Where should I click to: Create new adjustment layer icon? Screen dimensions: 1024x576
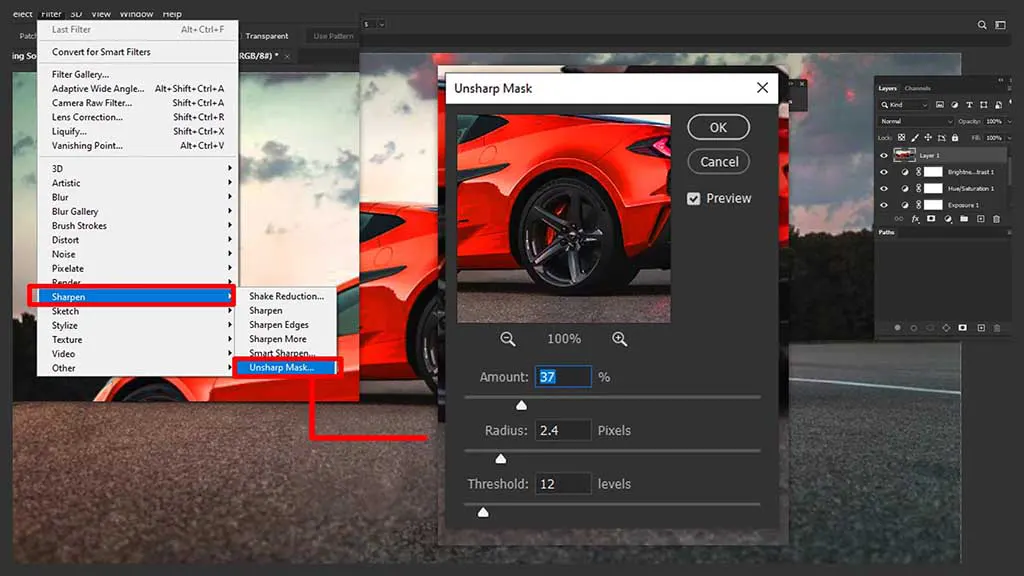coord(948,219)
